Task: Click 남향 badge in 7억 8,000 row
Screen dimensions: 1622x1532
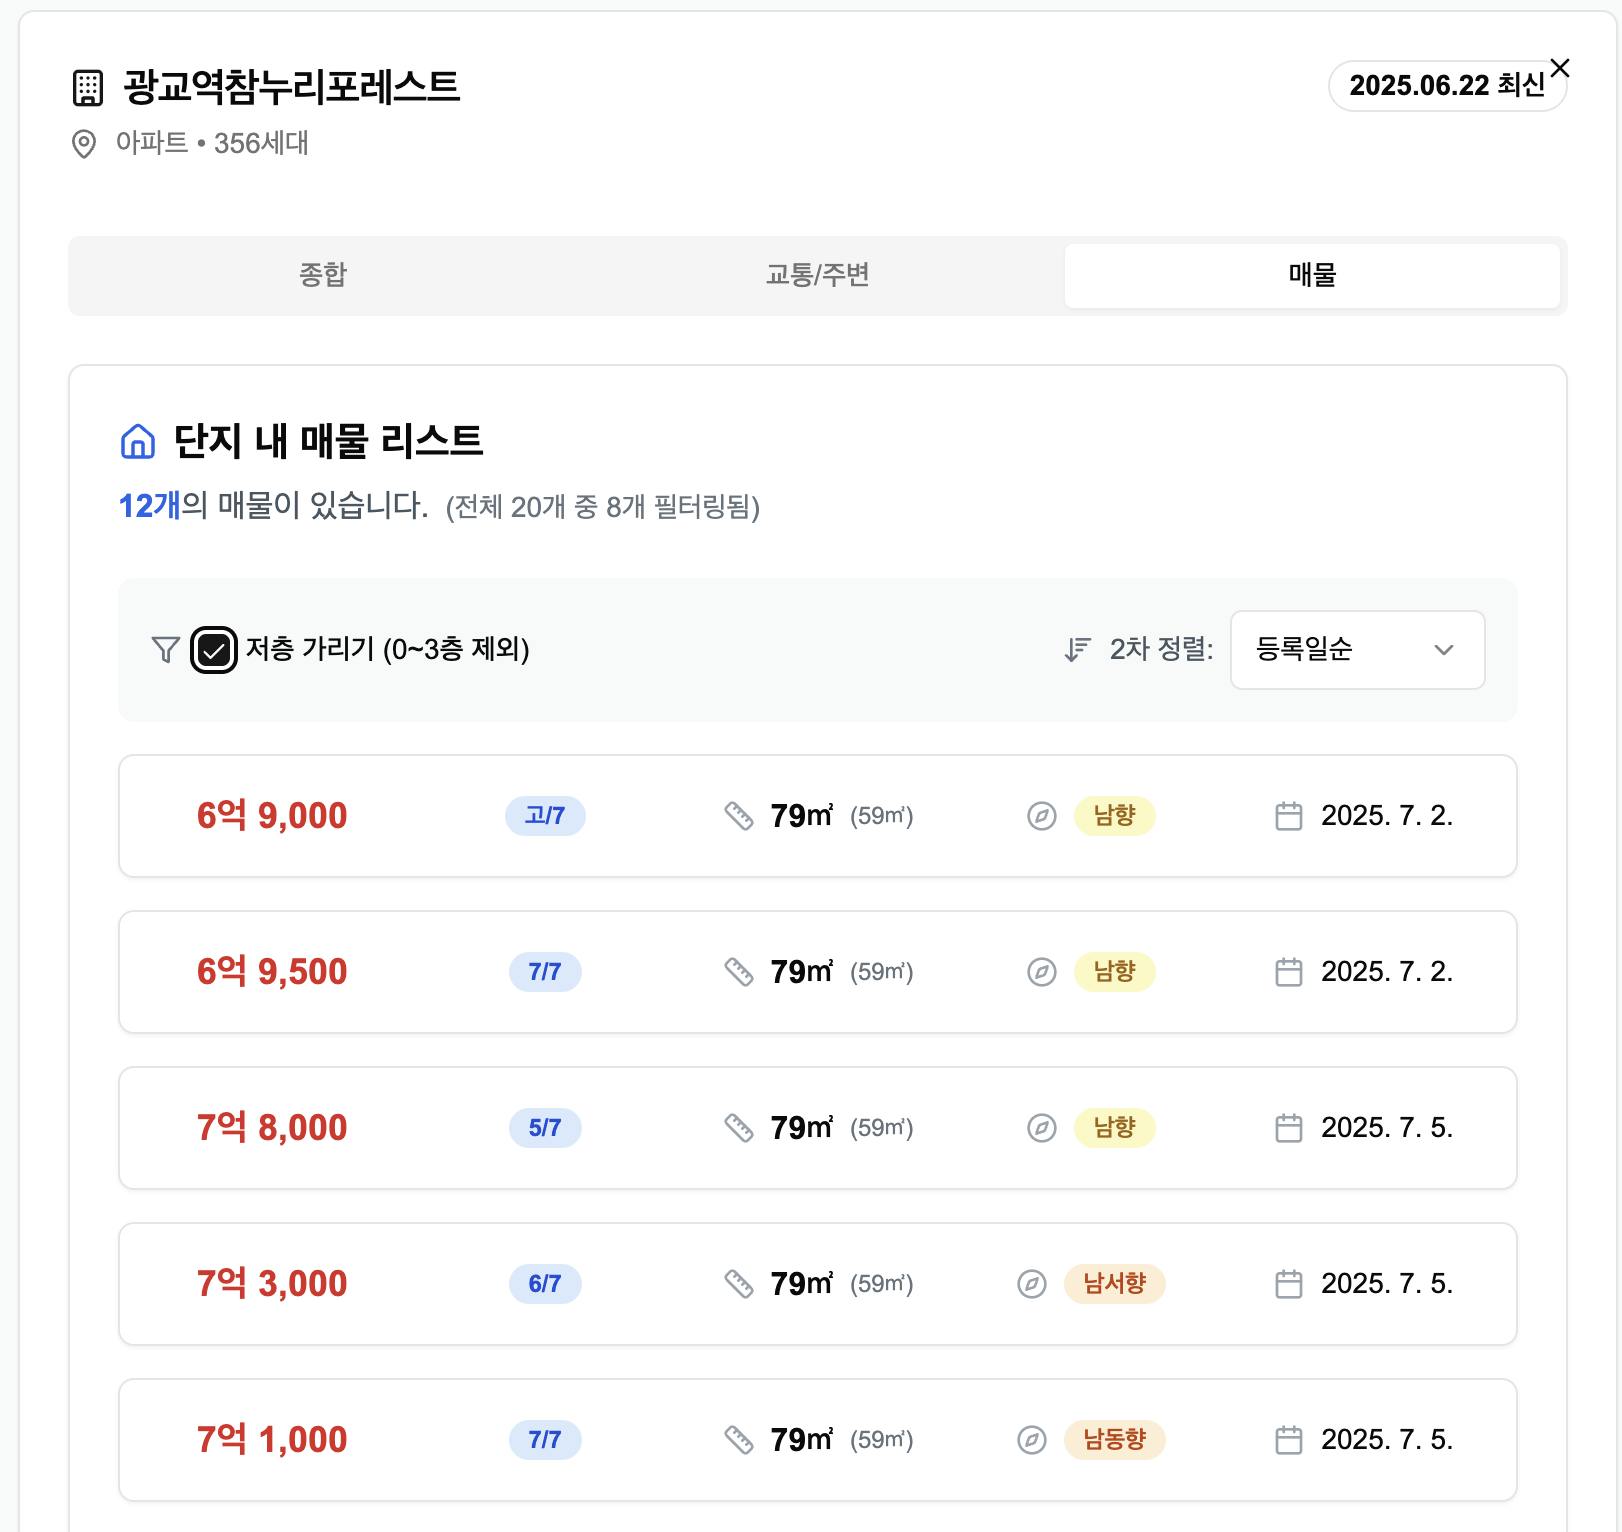Action: 1115,1128
